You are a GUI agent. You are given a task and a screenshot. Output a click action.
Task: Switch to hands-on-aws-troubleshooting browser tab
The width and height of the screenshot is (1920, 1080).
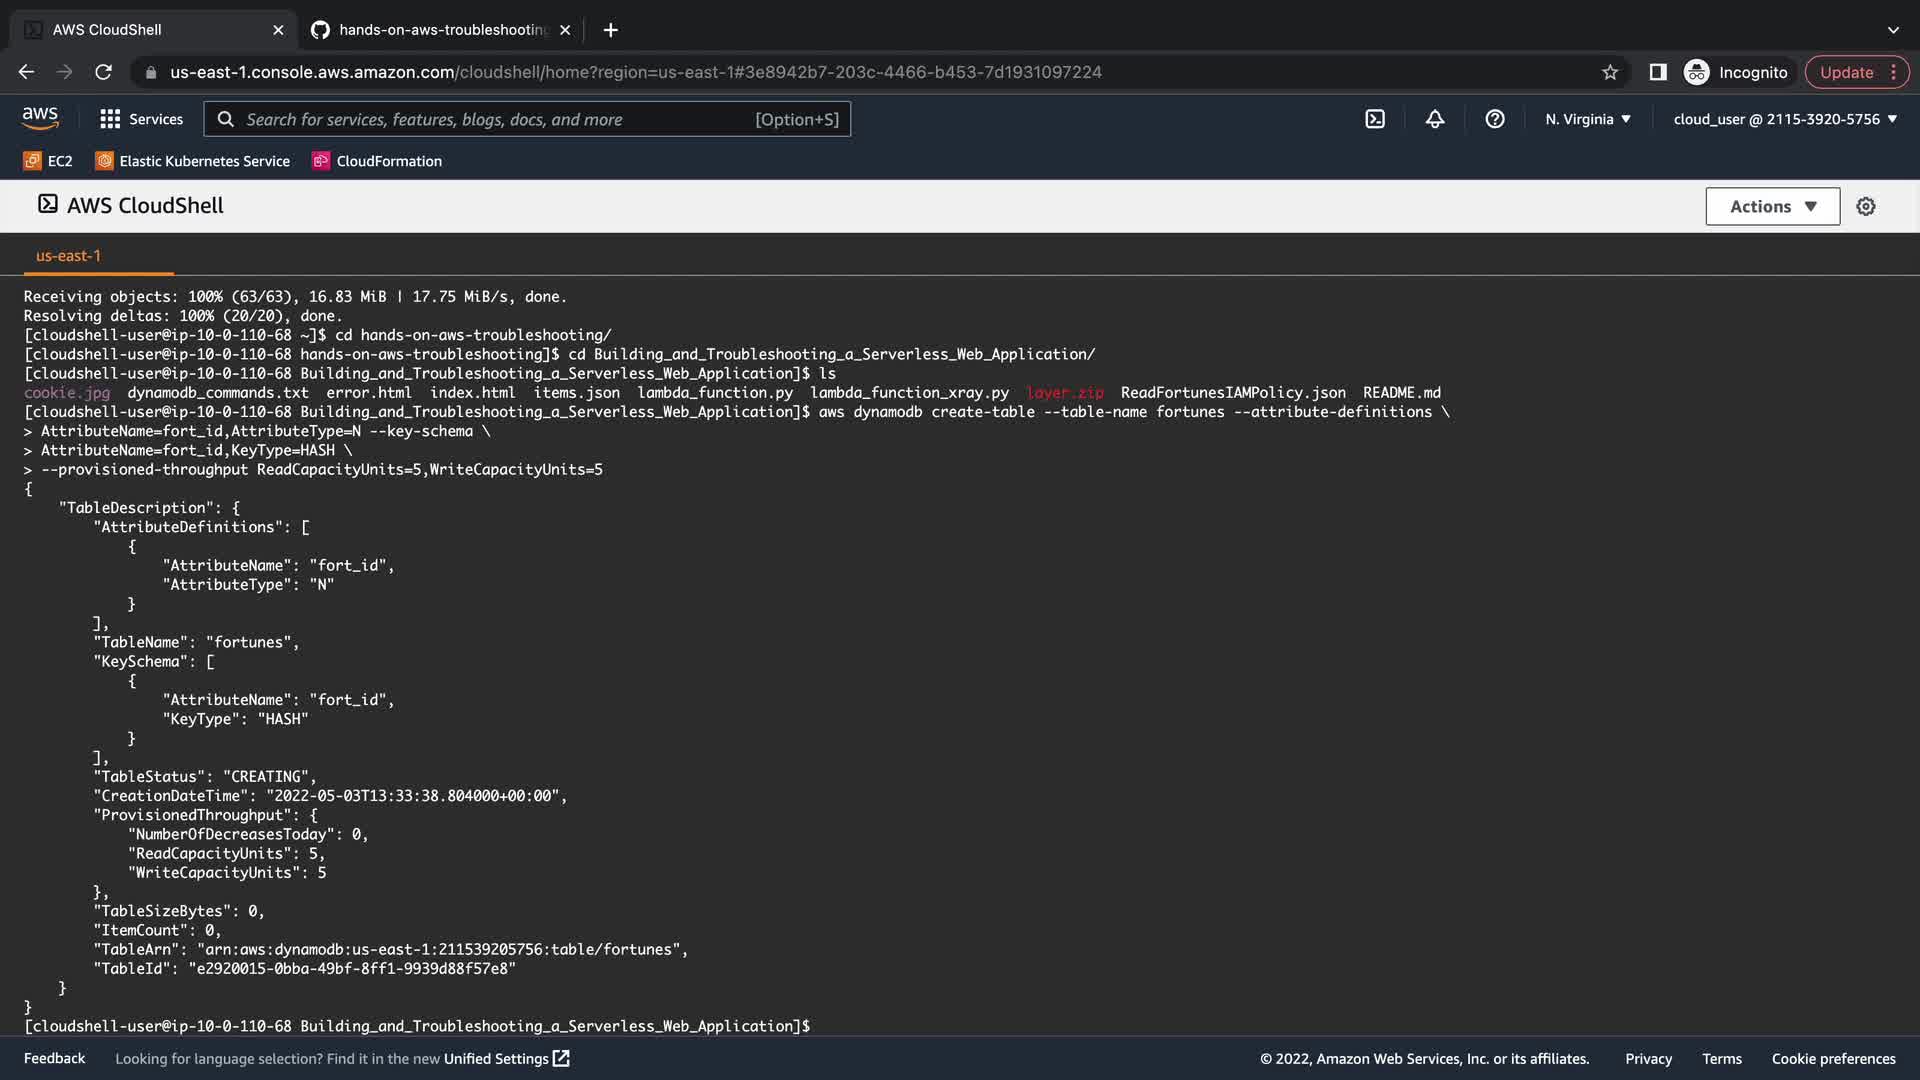click(x=440, y=30)
